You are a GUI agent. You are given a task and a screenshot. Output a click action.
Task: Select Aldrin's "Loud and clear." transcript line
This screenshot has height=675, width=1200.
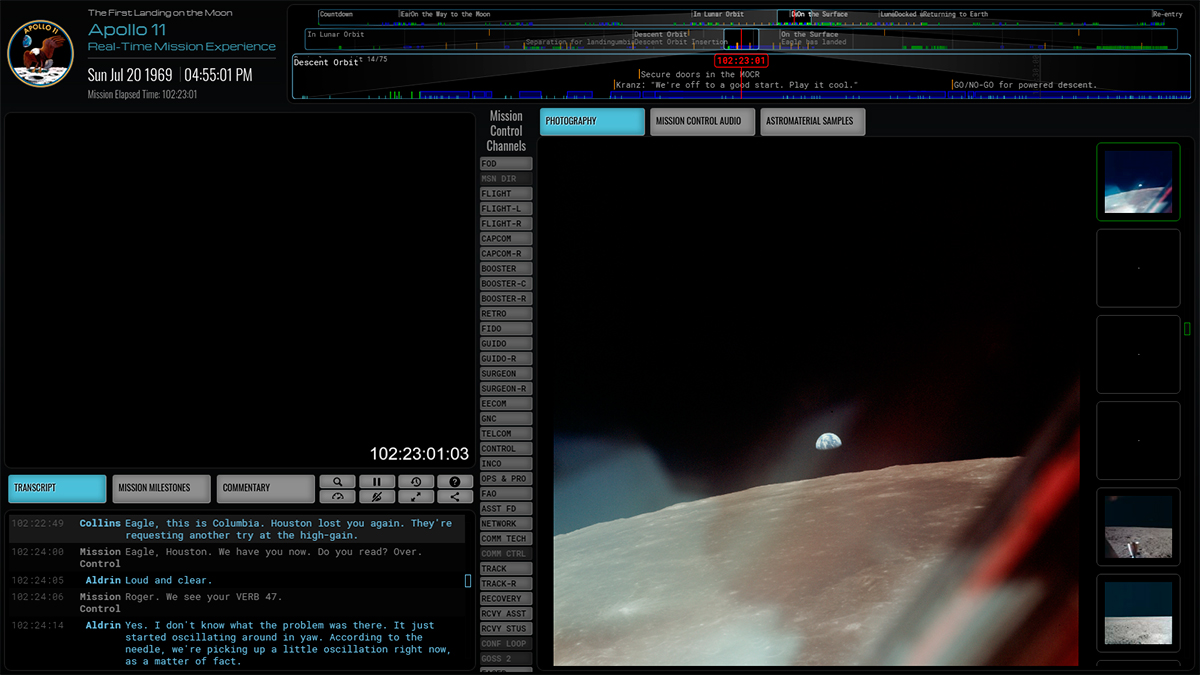coord(238,580)
